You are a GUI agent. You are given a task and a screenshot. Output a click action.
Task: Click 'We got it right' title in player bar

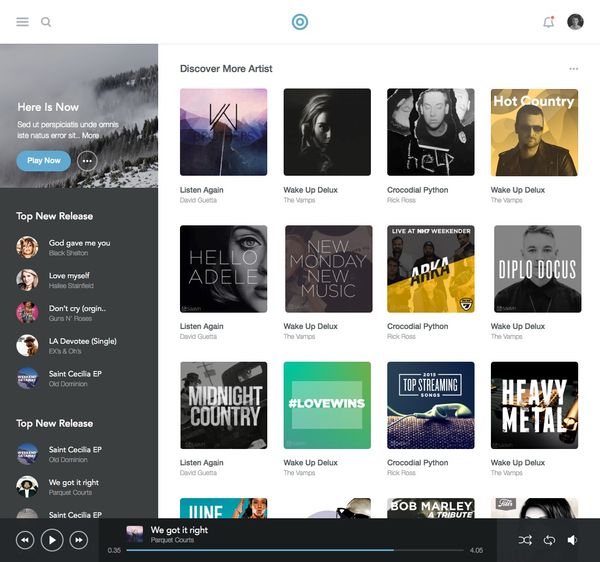179,530
